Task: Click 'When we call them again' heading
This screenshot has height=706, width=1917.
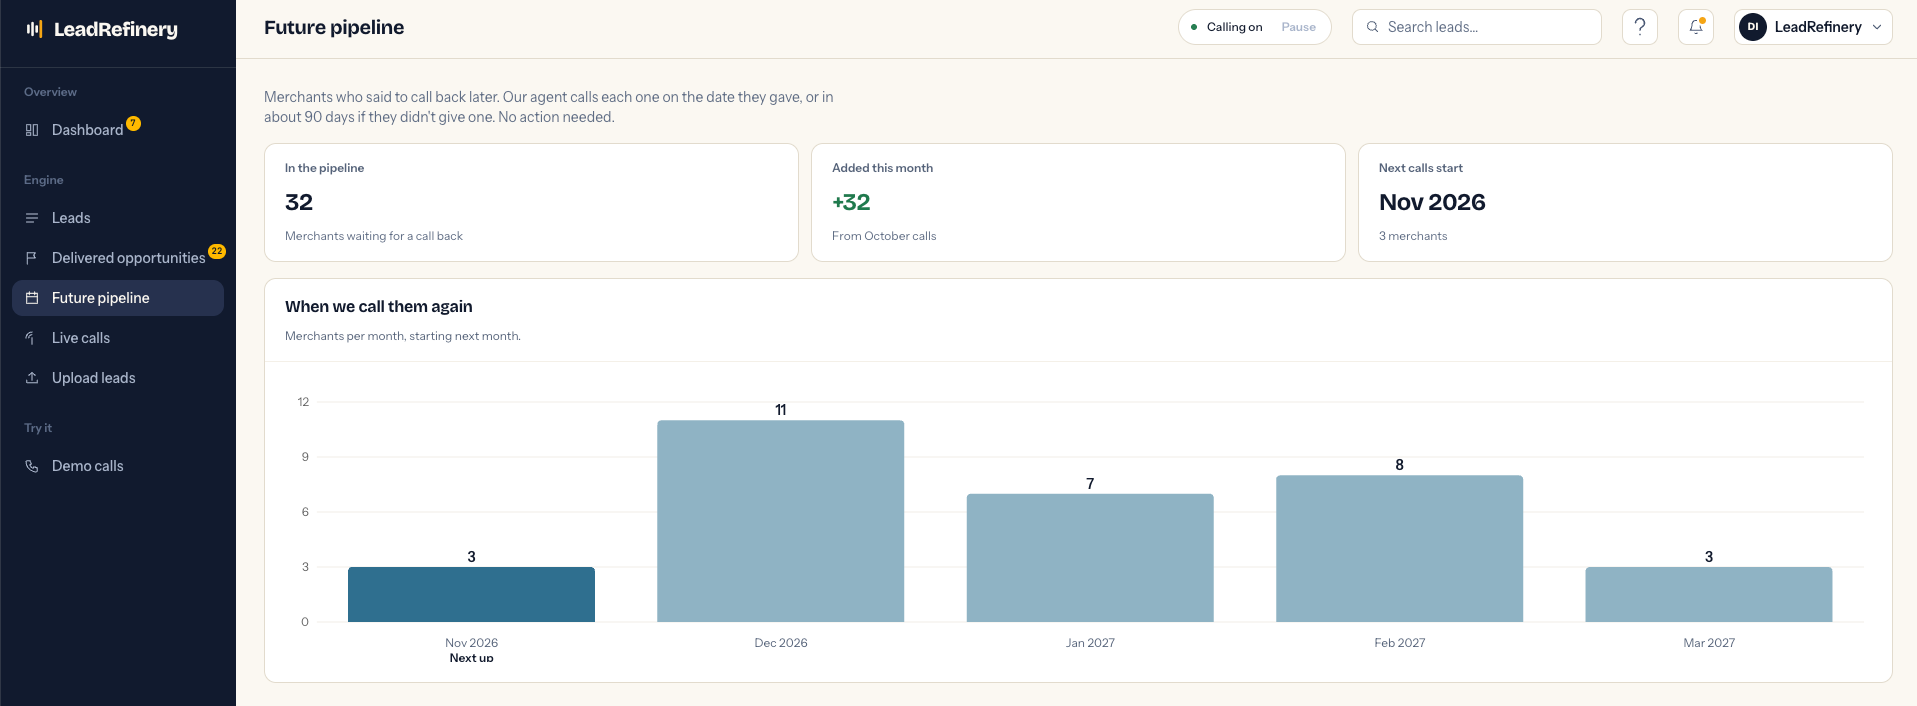Action: [x=378, y=306]
